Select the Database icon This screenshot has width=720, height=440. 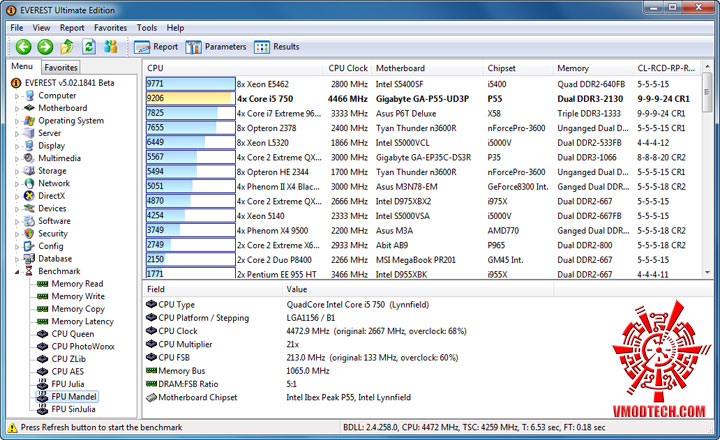29,259
